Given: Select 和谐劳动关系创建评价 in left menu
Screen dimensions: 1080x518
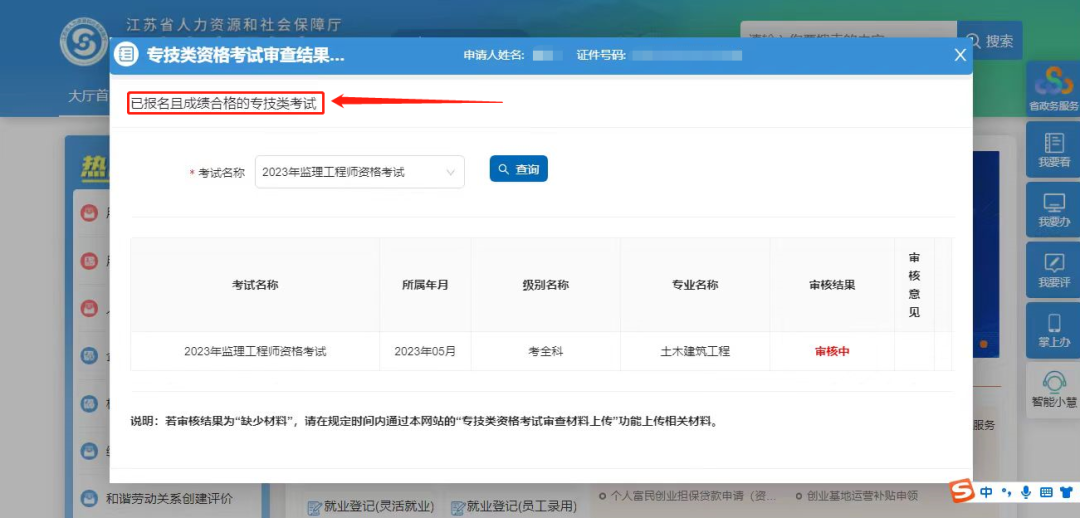Looking at the screenshot, I should click(169, 497).
